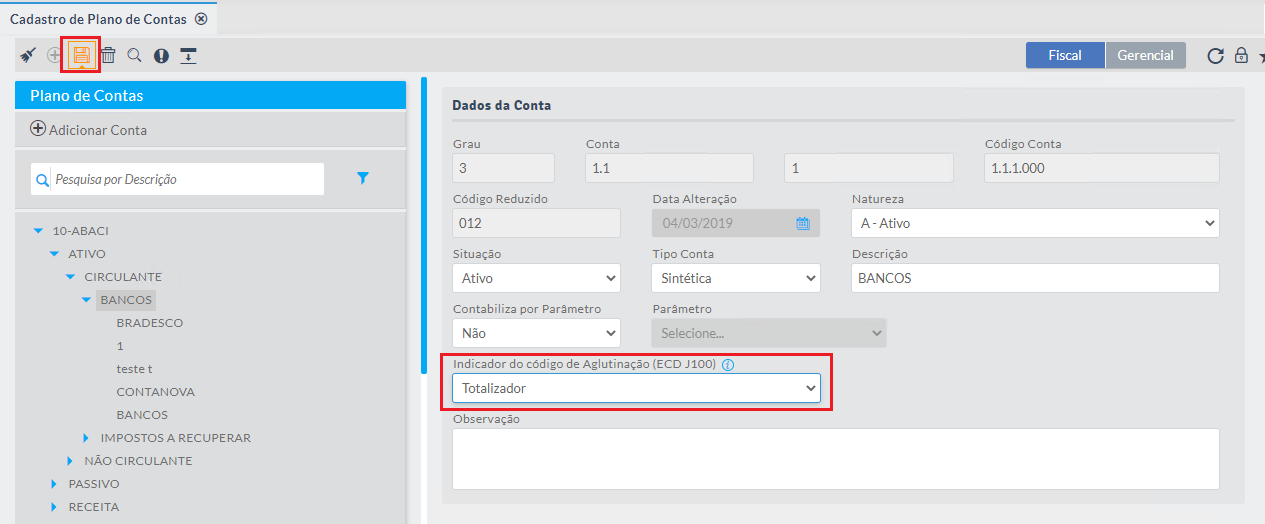This screenshot has width=1265, height=524.
Task: Click the Código Reduzido field 012
Action: click(536, 223)
